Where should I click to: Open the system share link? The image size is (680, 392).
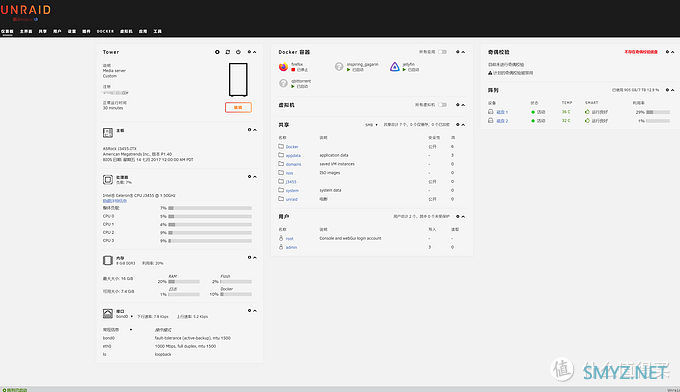(x=292, y=190)
